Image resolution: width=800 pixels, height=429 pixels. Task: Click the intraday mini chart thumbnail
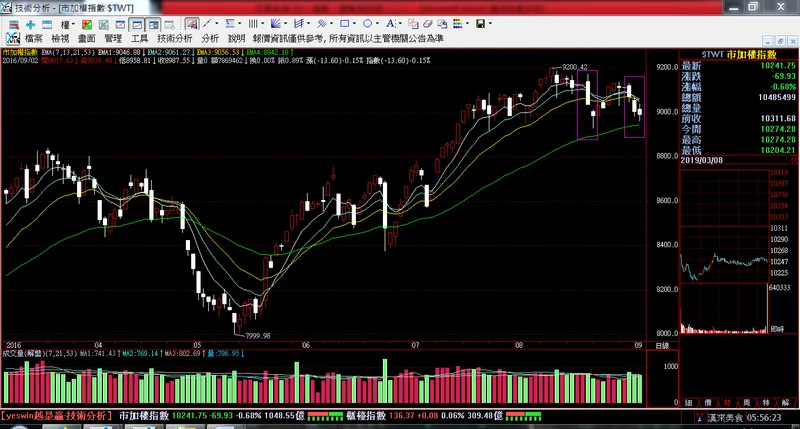pyautogui.click(x=724, y=251)
